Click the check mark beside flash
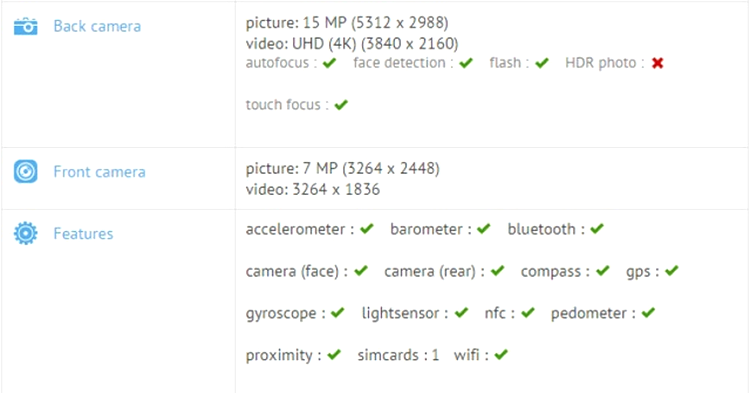 542,63
